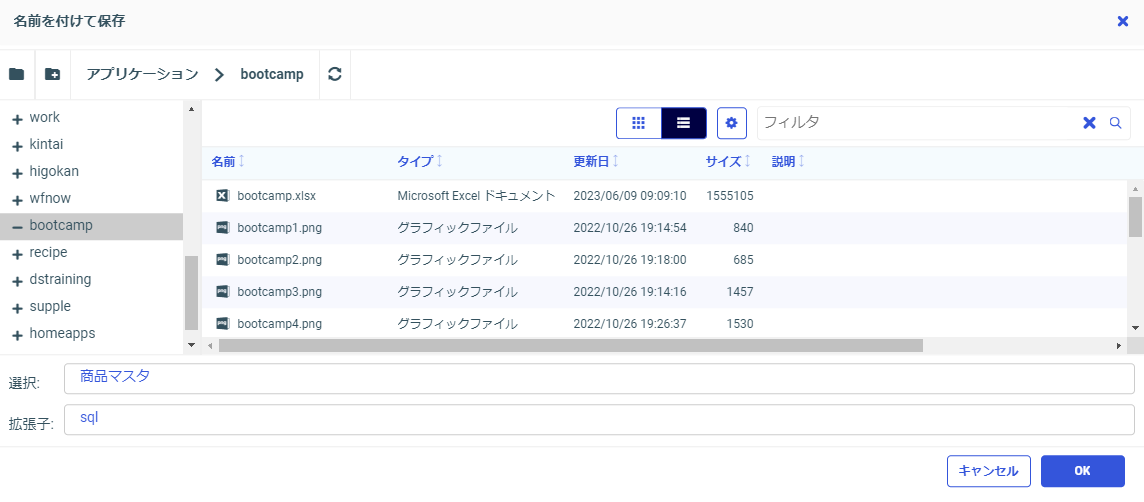Click the new folder icon
Image resolution: width=1144 pixels, height=502 pixels.
(53, 75)
